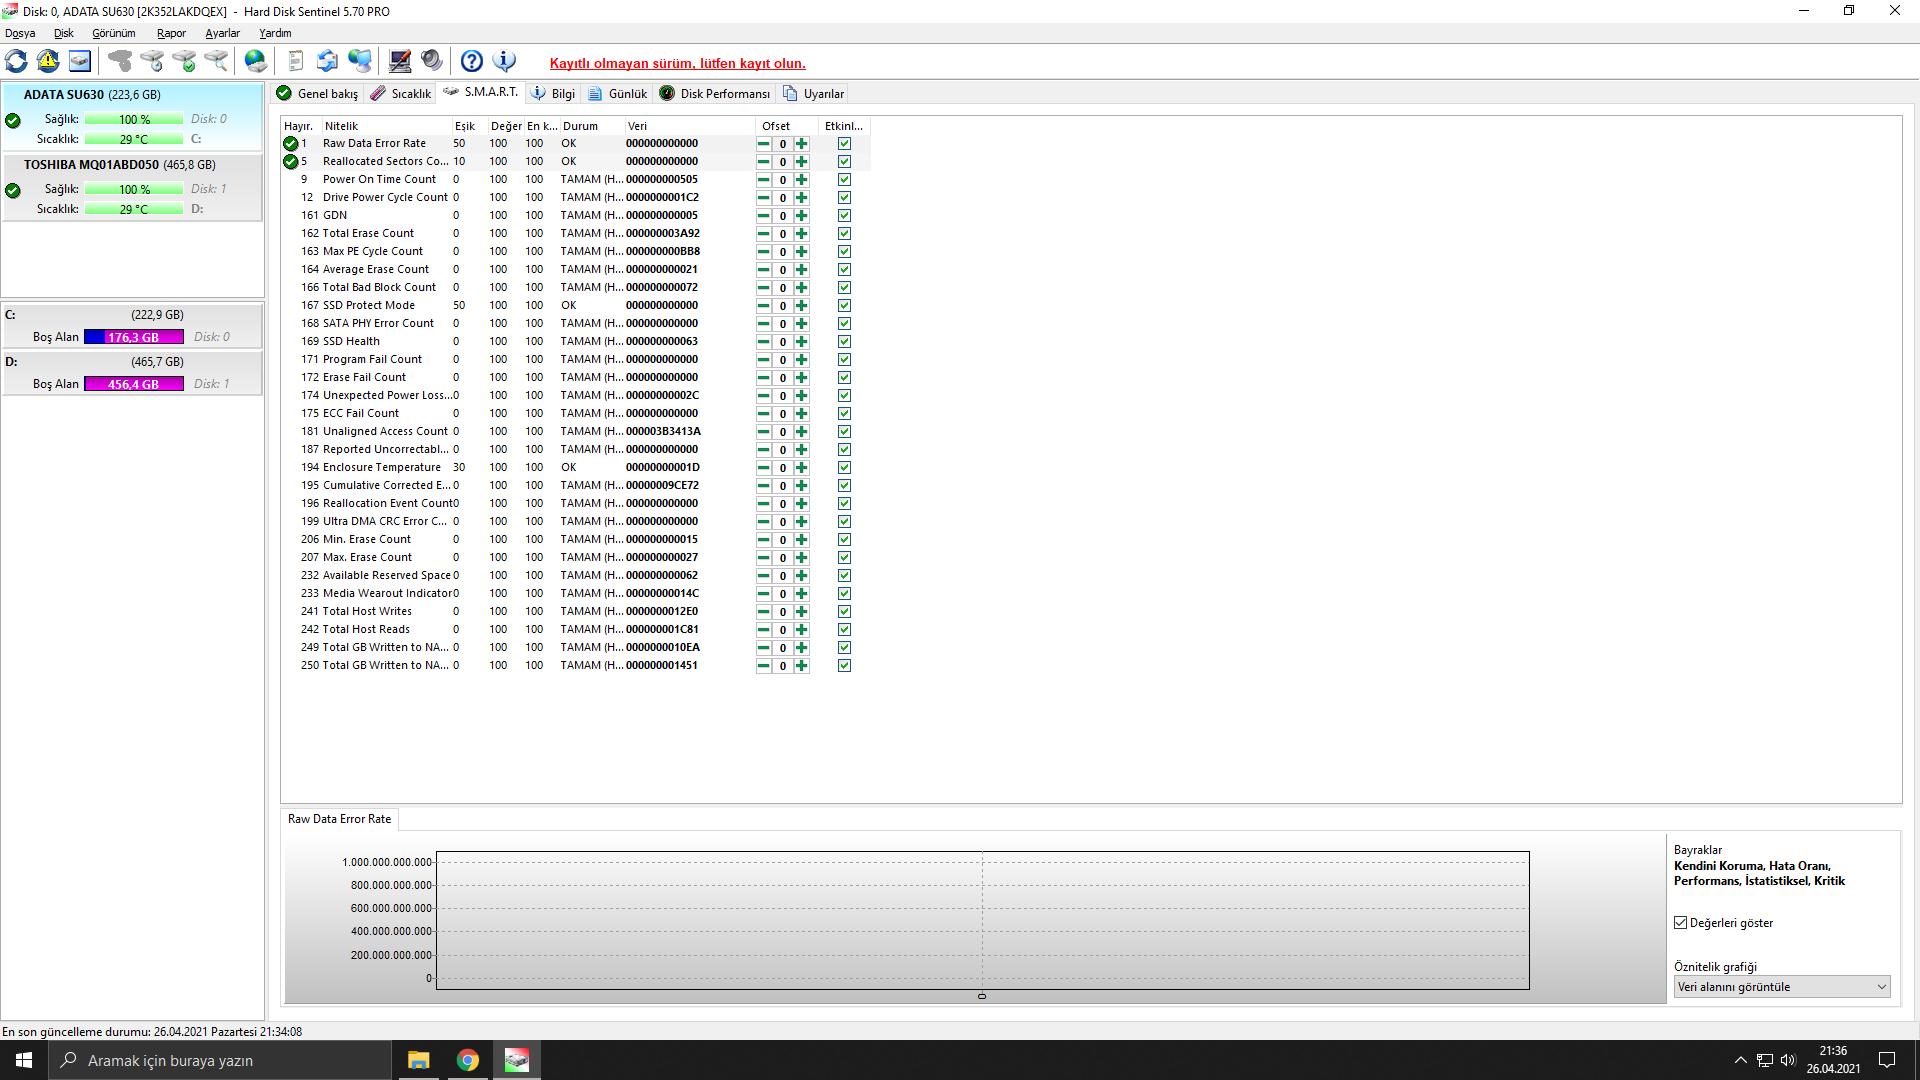Click the globe with disk icon
The height and width of the screenshot is (1080, 1920).
click(256, 61)
